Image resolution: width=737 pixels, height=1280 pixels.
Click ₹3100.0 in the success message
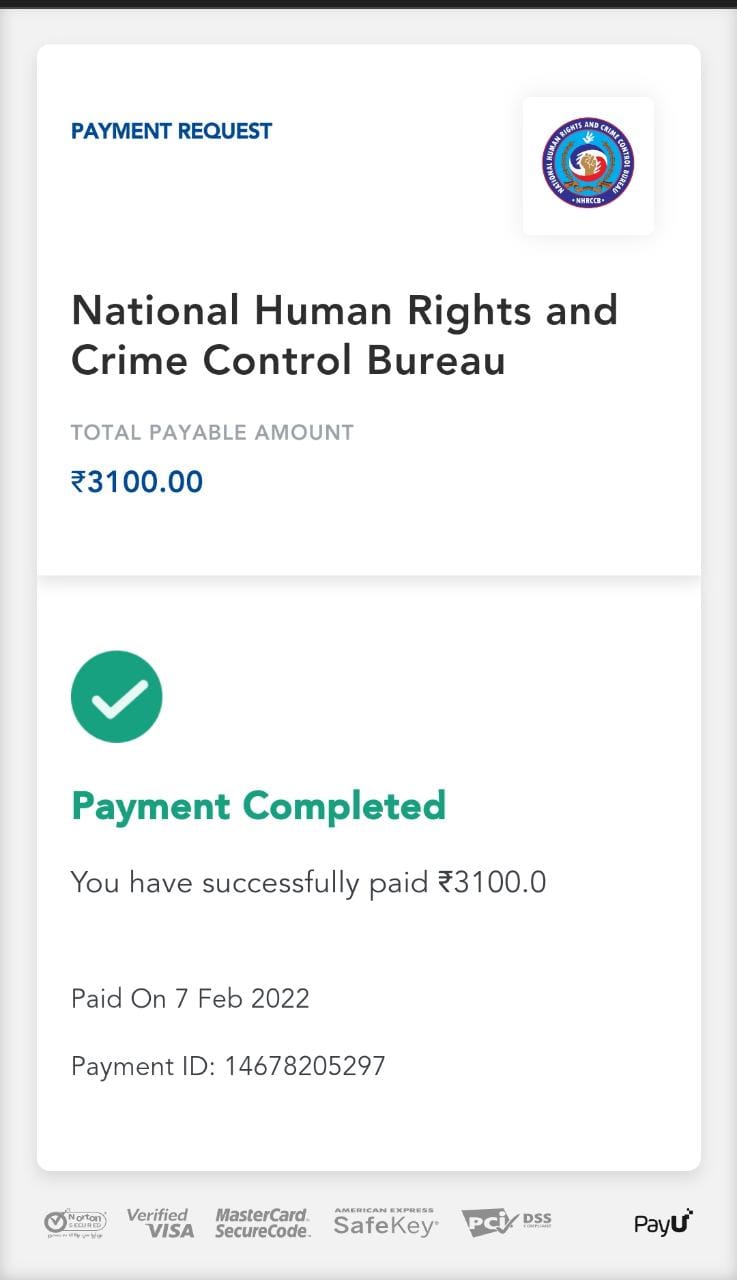(492, 883)
